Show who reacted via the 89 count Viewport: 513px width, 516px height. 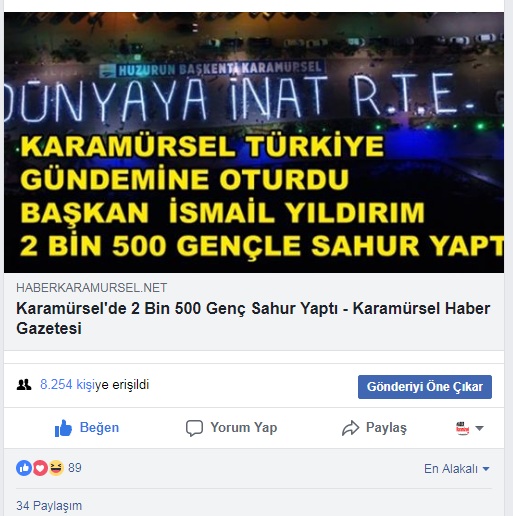(x=75, y=468)
